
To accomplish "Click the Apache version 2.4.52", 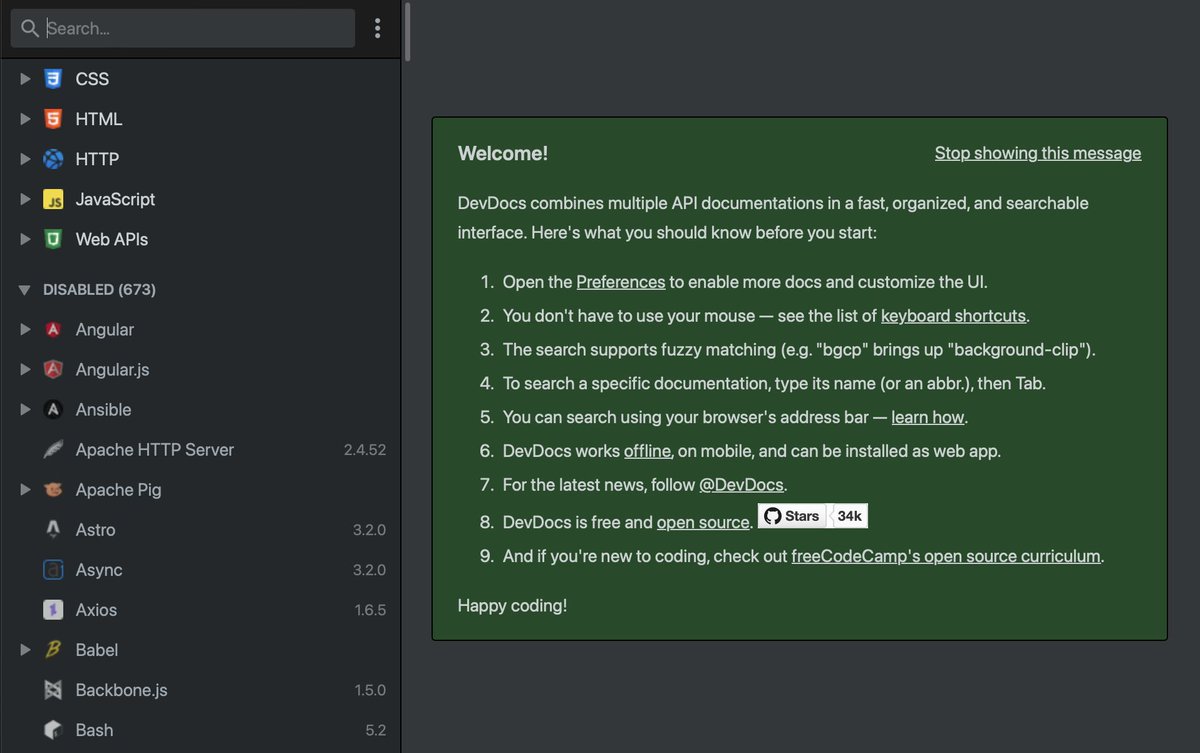I will point(365,450).
